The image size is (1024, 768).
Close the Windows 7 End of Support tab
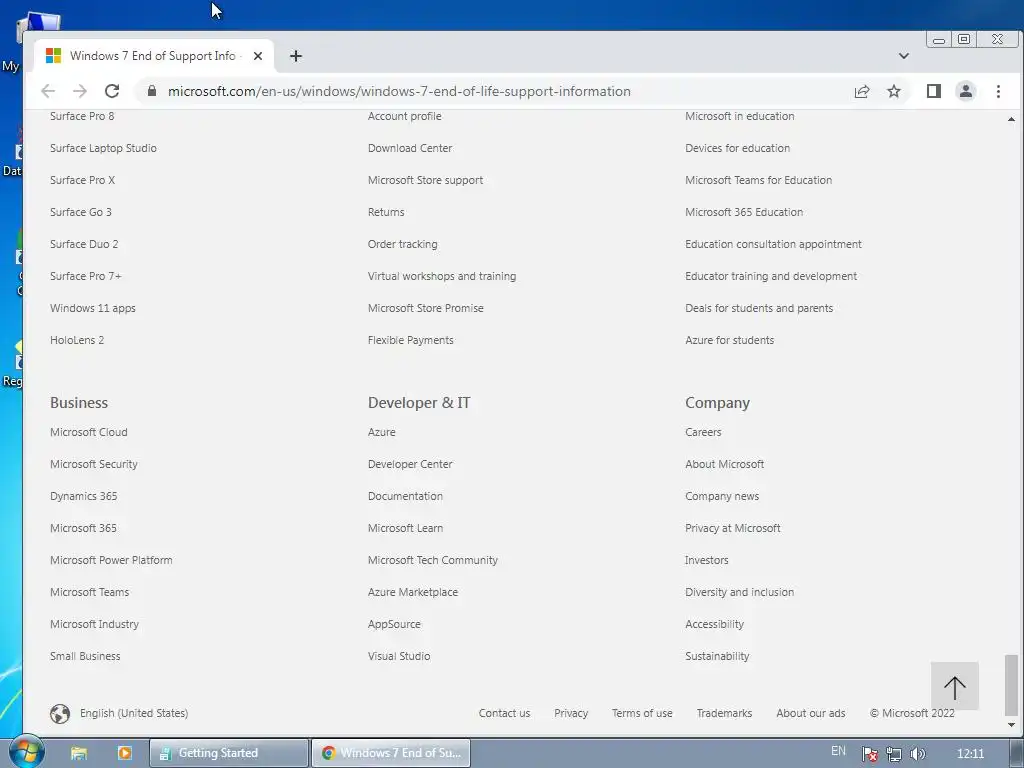(258, 56)
